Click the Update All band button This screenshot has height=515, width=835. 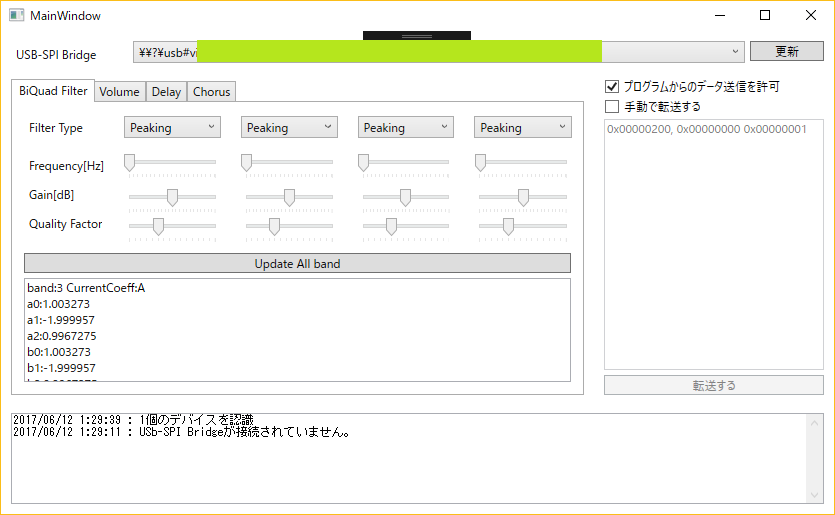[x=297, y=264]
